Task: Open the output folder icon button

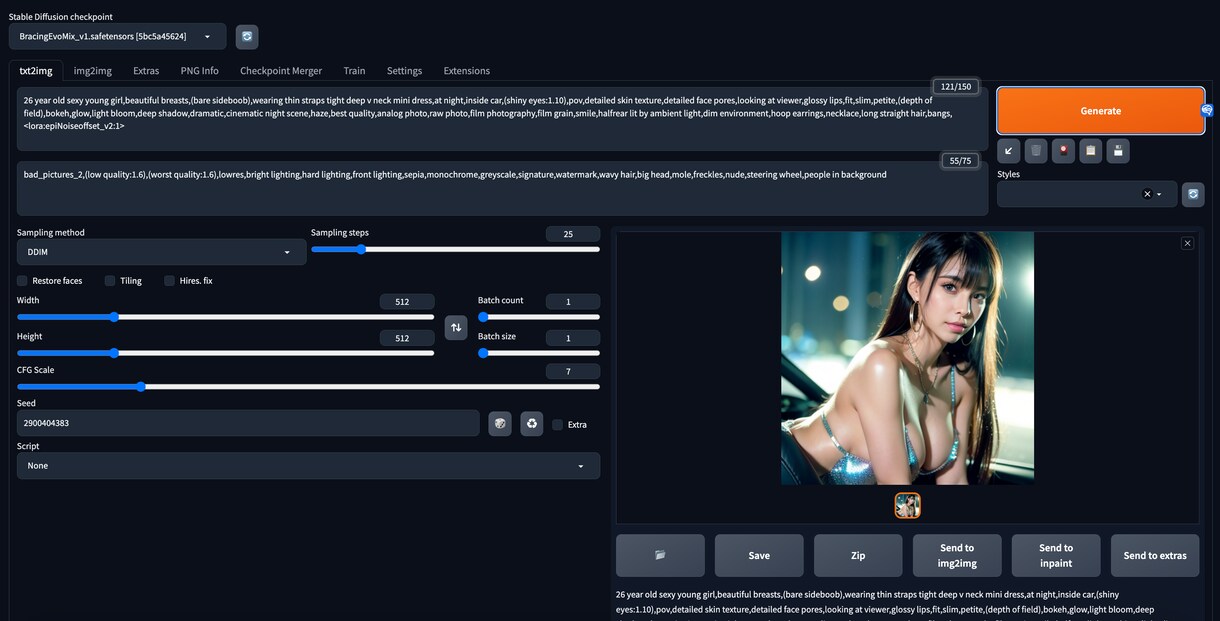Action: (660, 555)
